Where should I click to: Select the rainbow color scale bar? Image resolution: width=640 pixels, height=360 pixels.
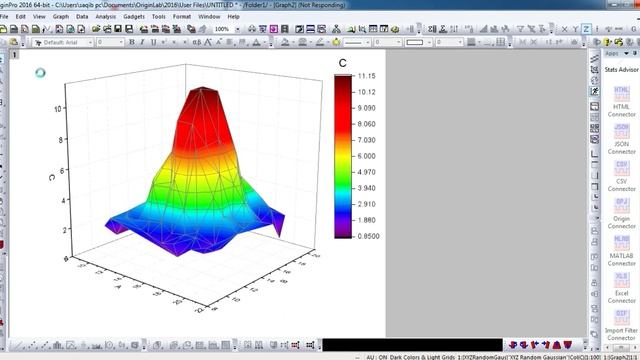343,156
